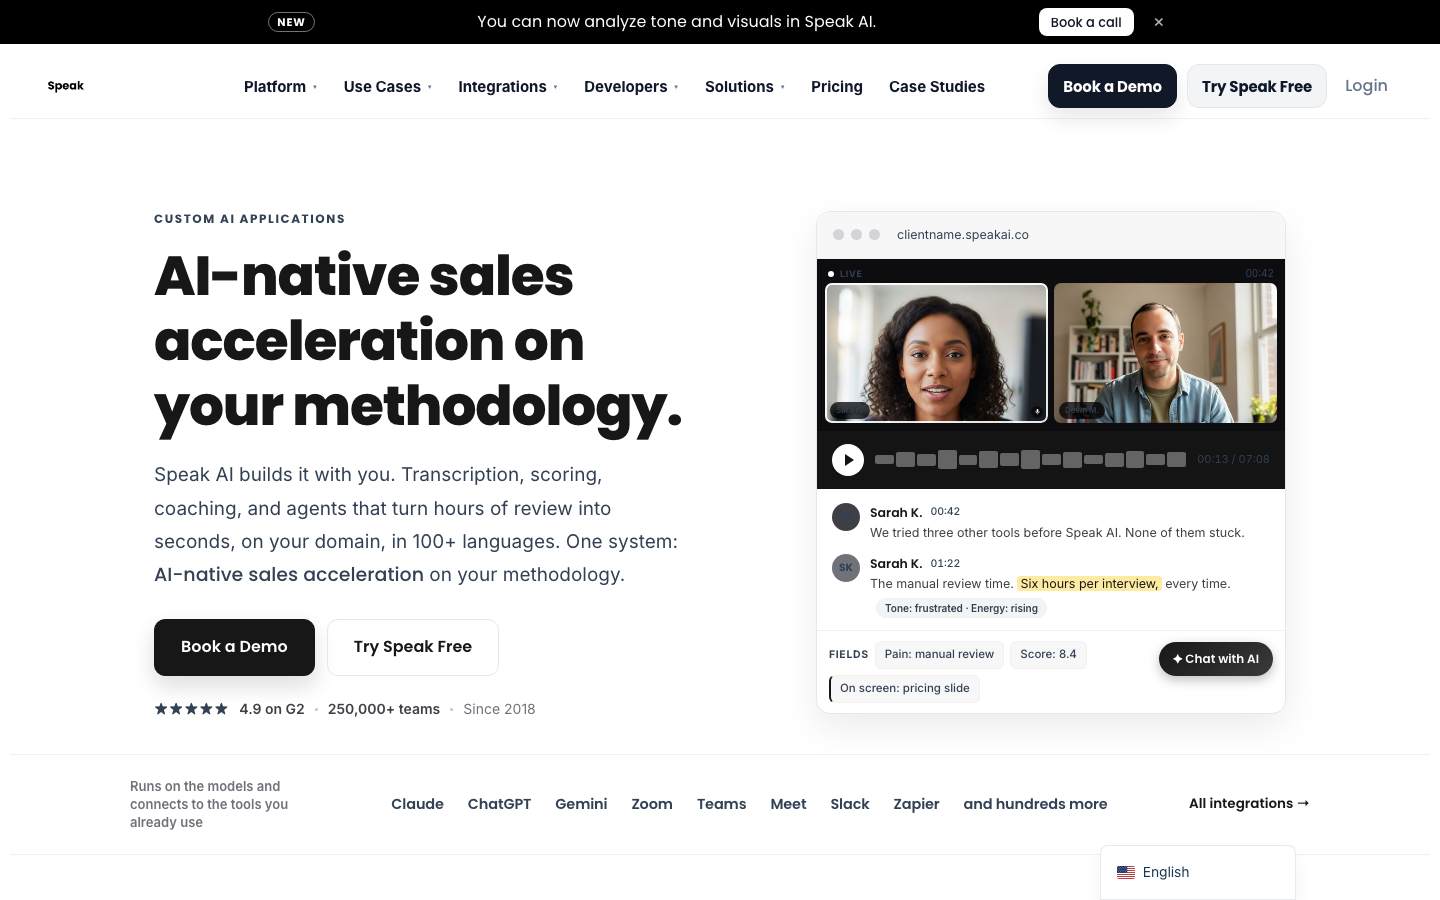Play the demo recording with play button
This screenshot has width=1440, height=900.
tap(848, 460)
